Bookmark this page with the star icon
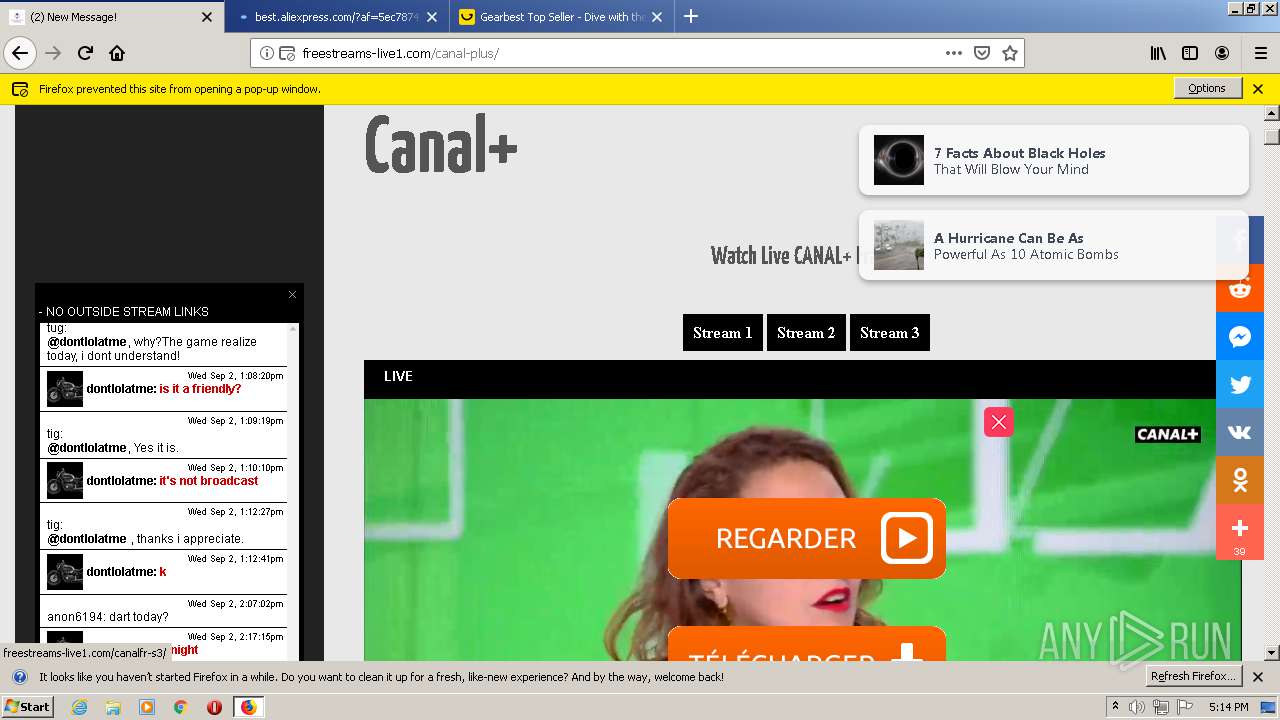The width and height of the screenshot is (1280, 720). (1010, 53)
